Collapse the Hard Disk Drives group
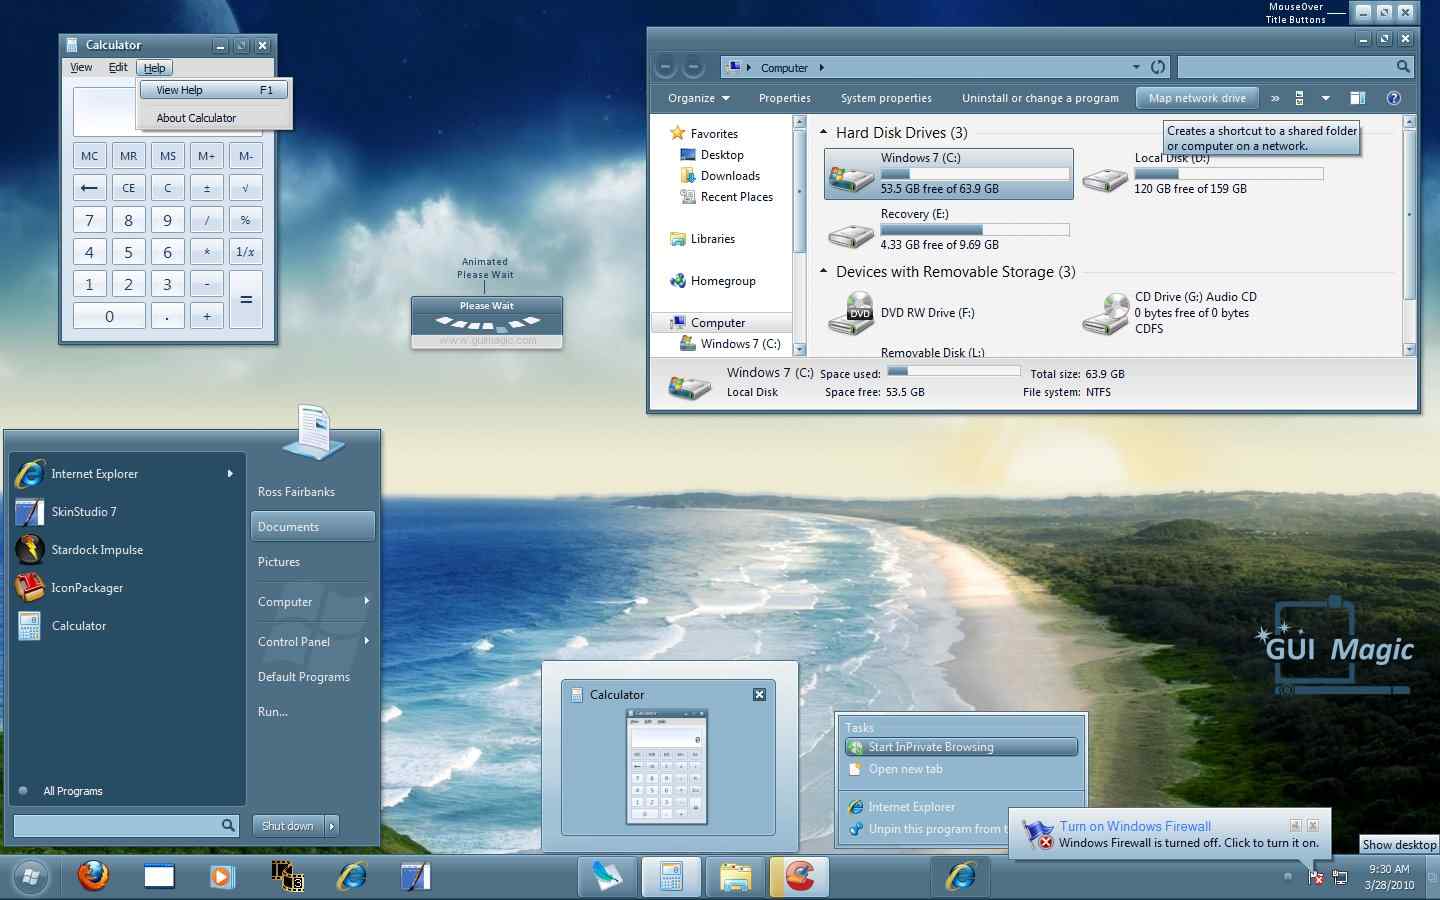 coord(824,132)
